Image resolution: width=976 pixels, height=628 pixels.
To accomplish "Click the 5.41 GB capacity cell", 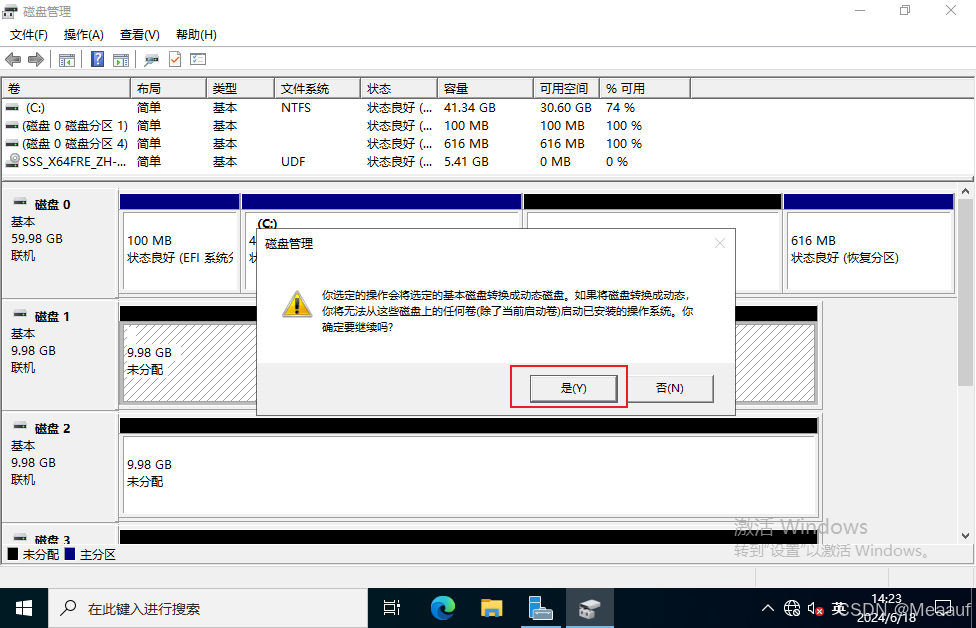I will pyautogui.click(x=466, y=162).
